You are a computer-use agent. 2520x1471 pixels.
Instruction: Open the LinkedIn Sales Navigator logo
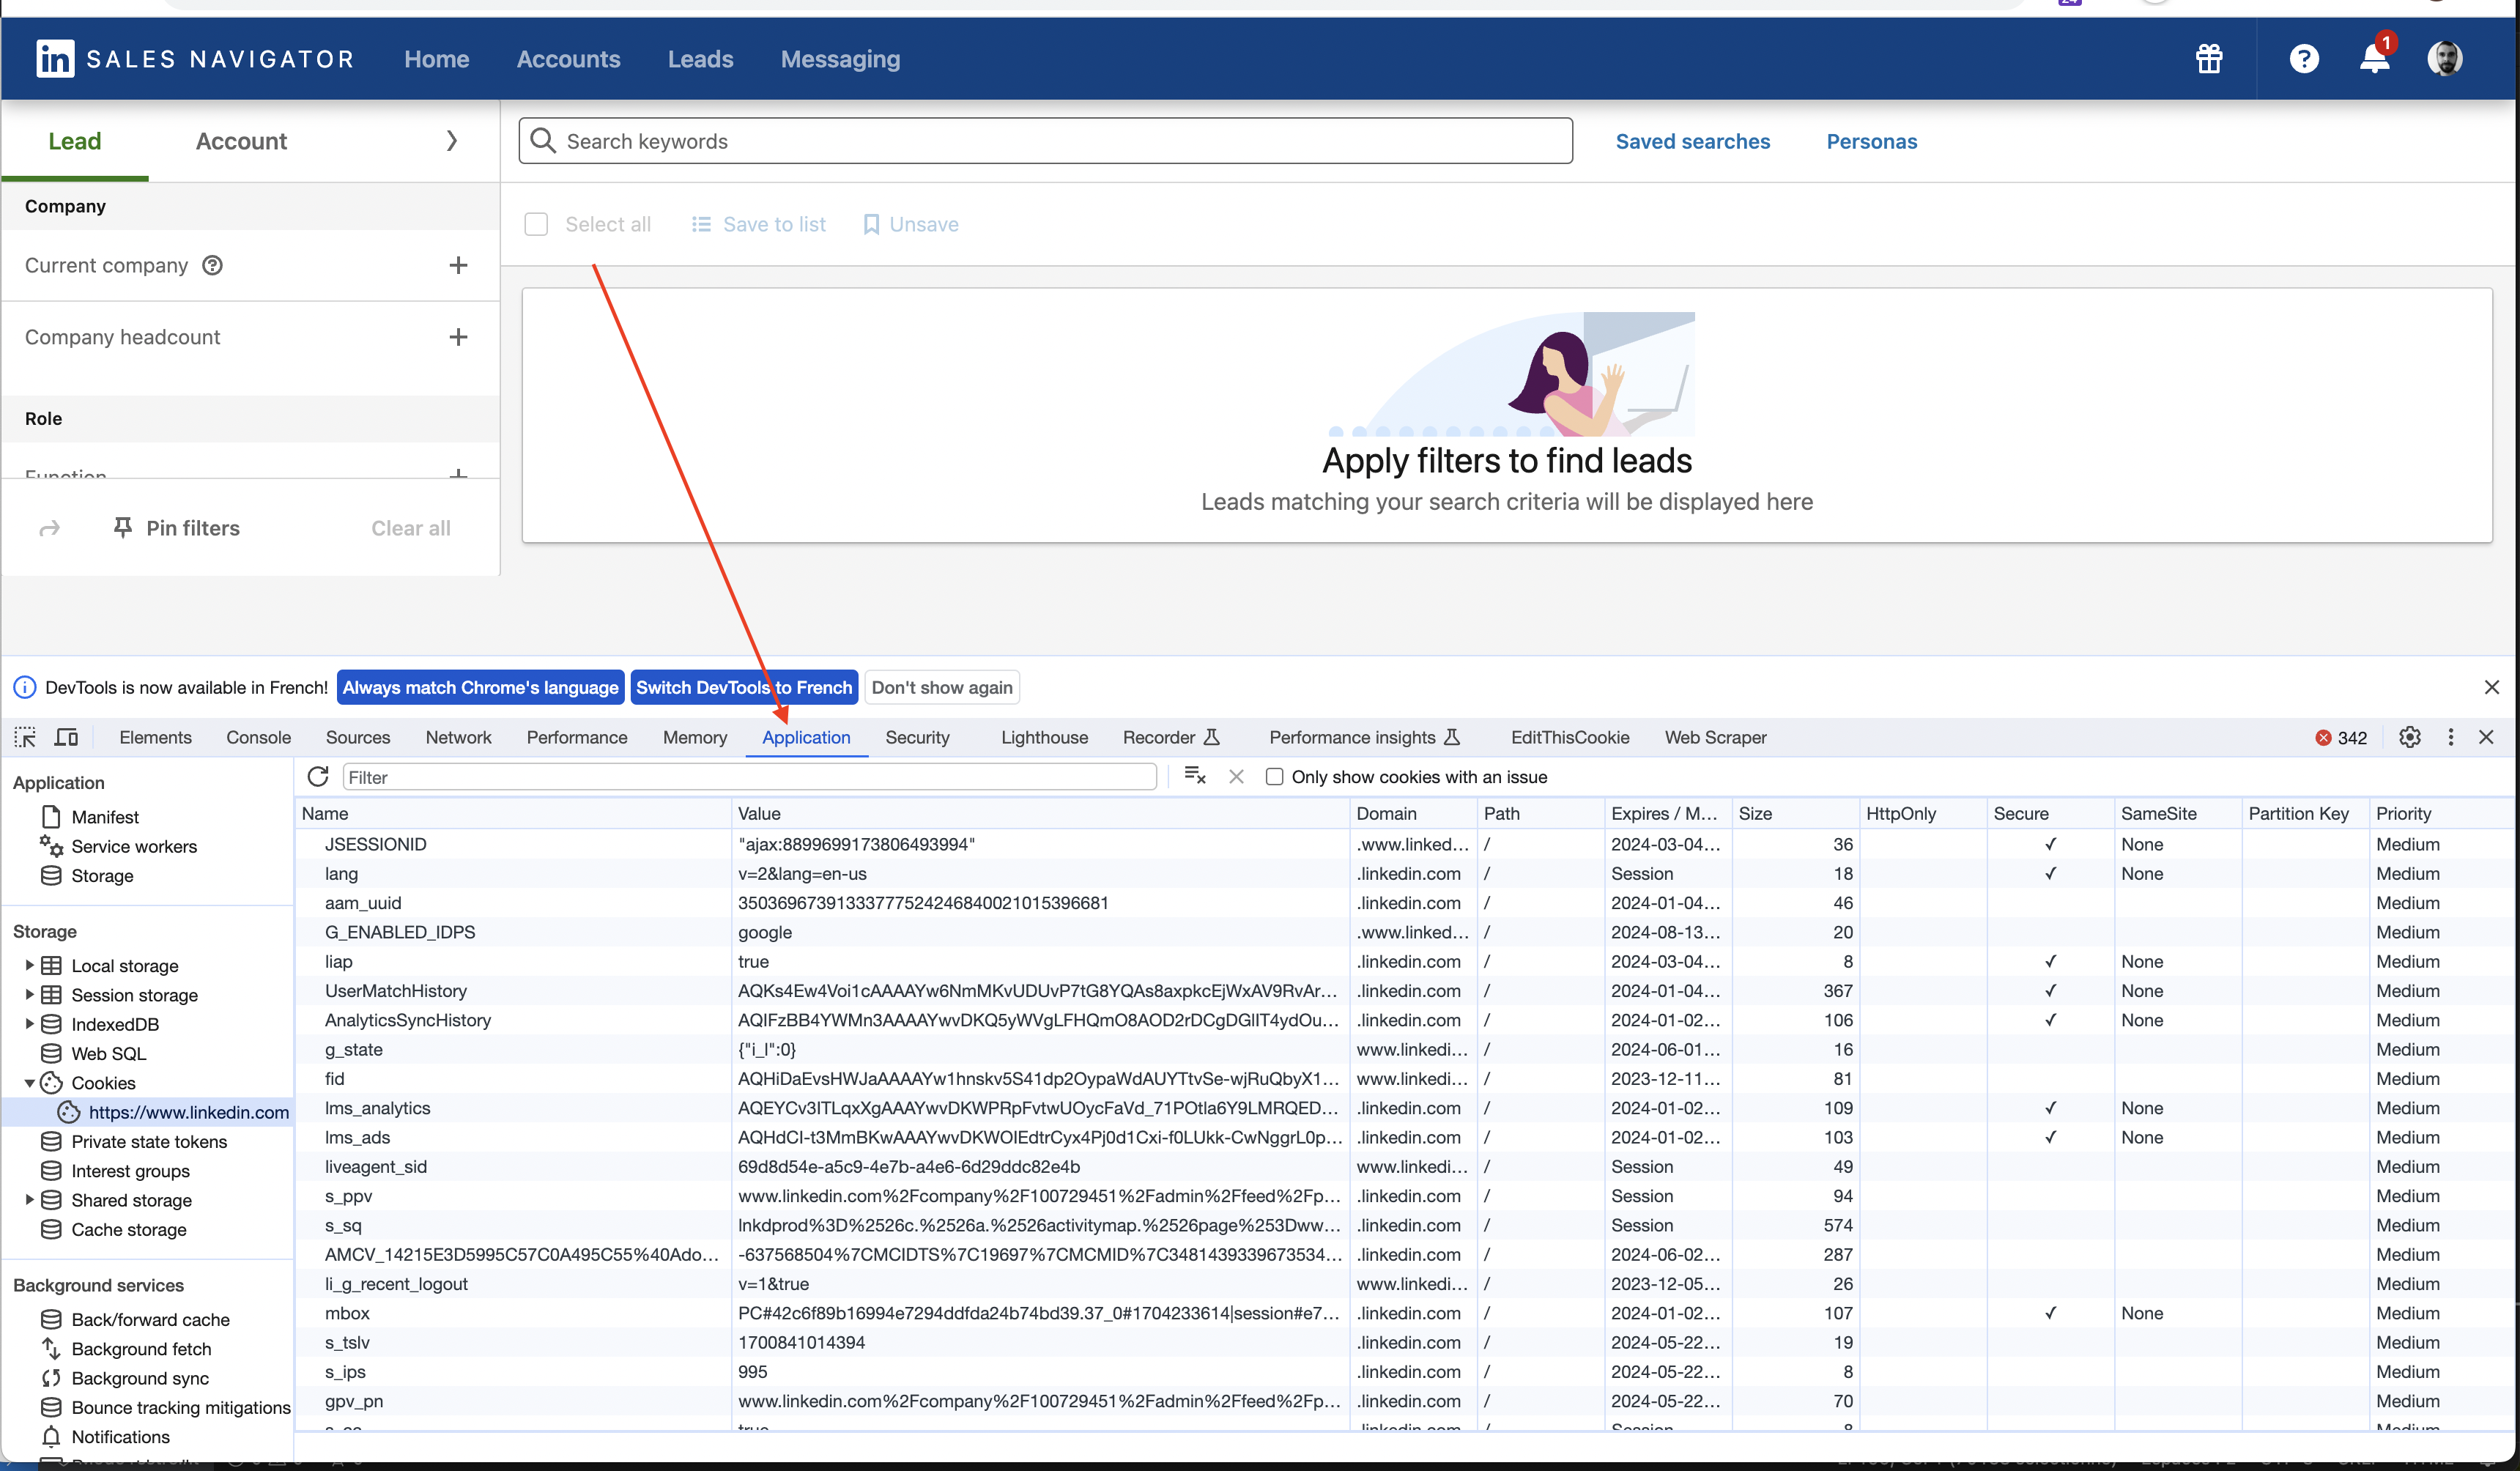[195, 59]
